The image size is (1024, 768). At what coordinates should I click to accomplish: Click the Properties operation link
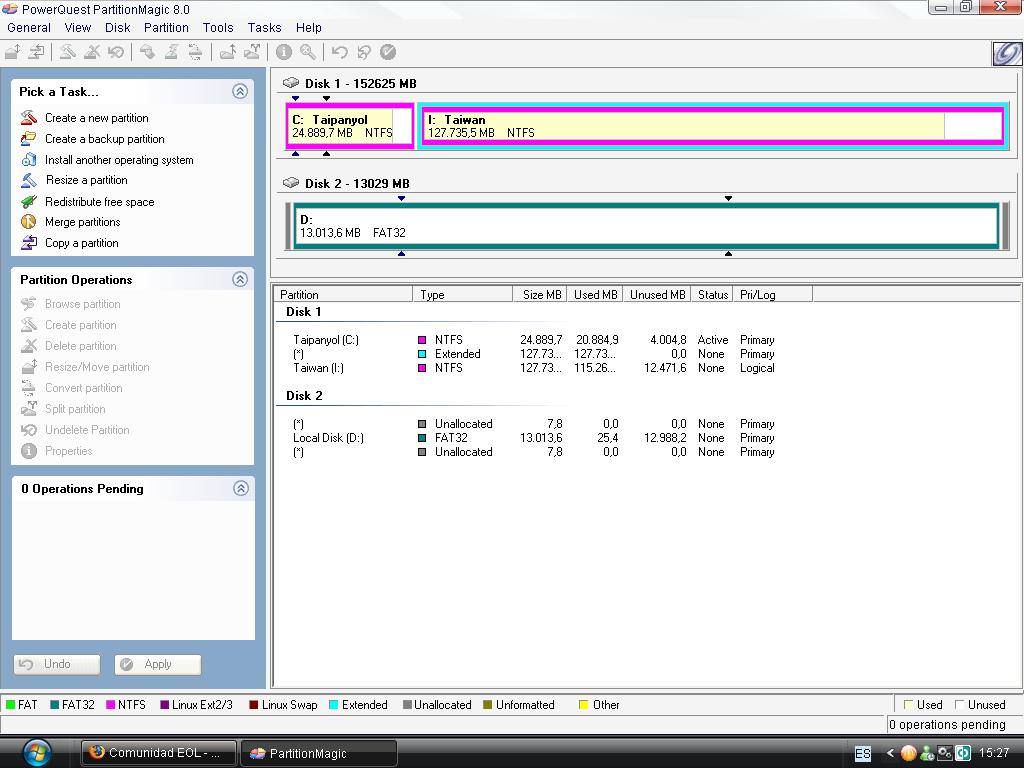tap(68, 451)
